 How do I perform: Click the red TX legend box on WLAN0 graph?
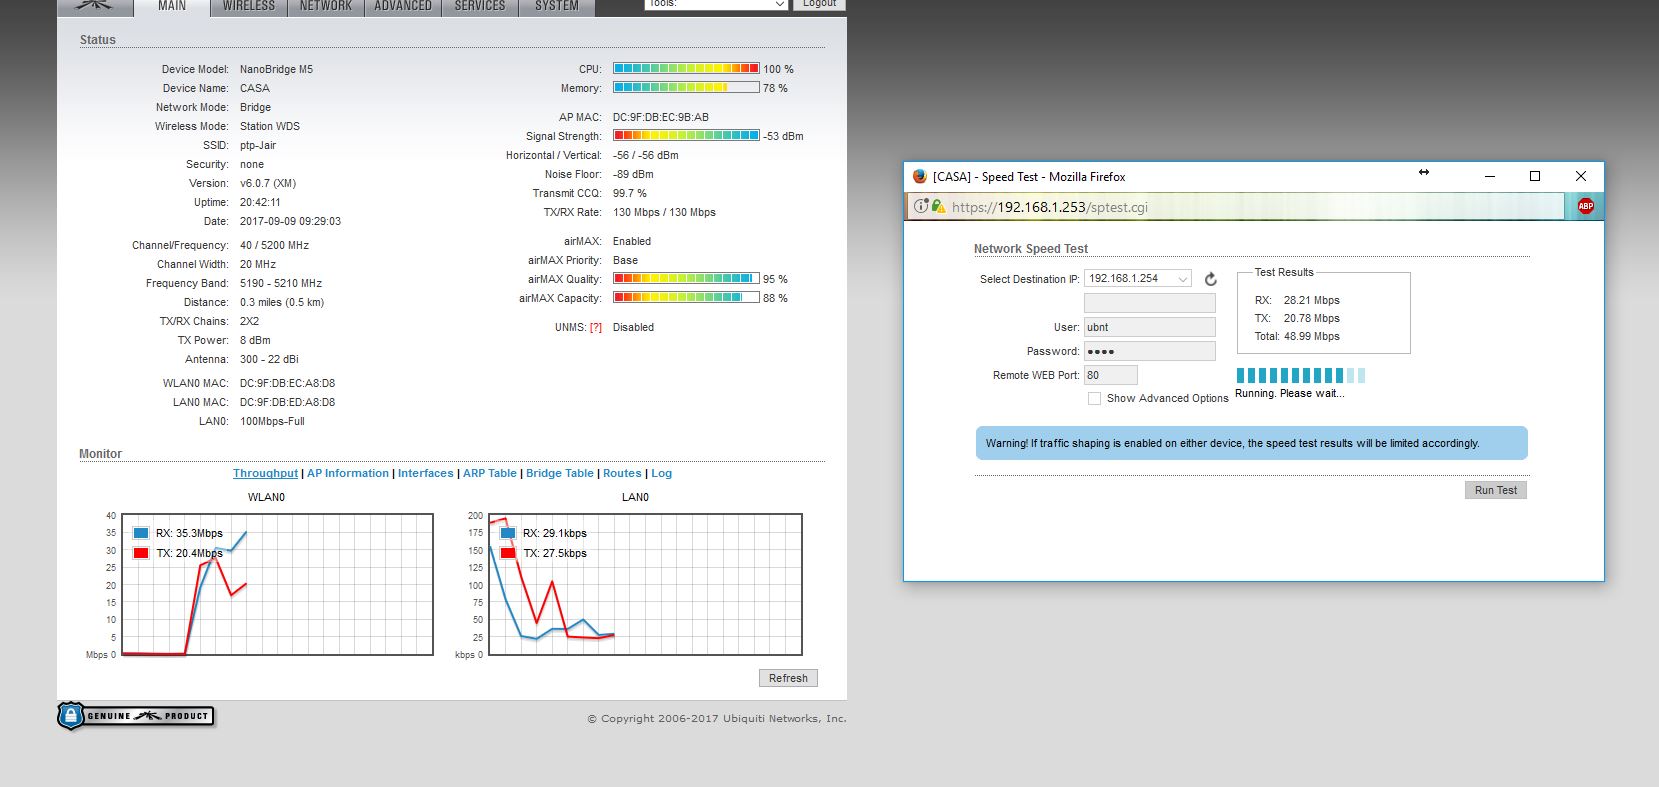click(141, 553)
